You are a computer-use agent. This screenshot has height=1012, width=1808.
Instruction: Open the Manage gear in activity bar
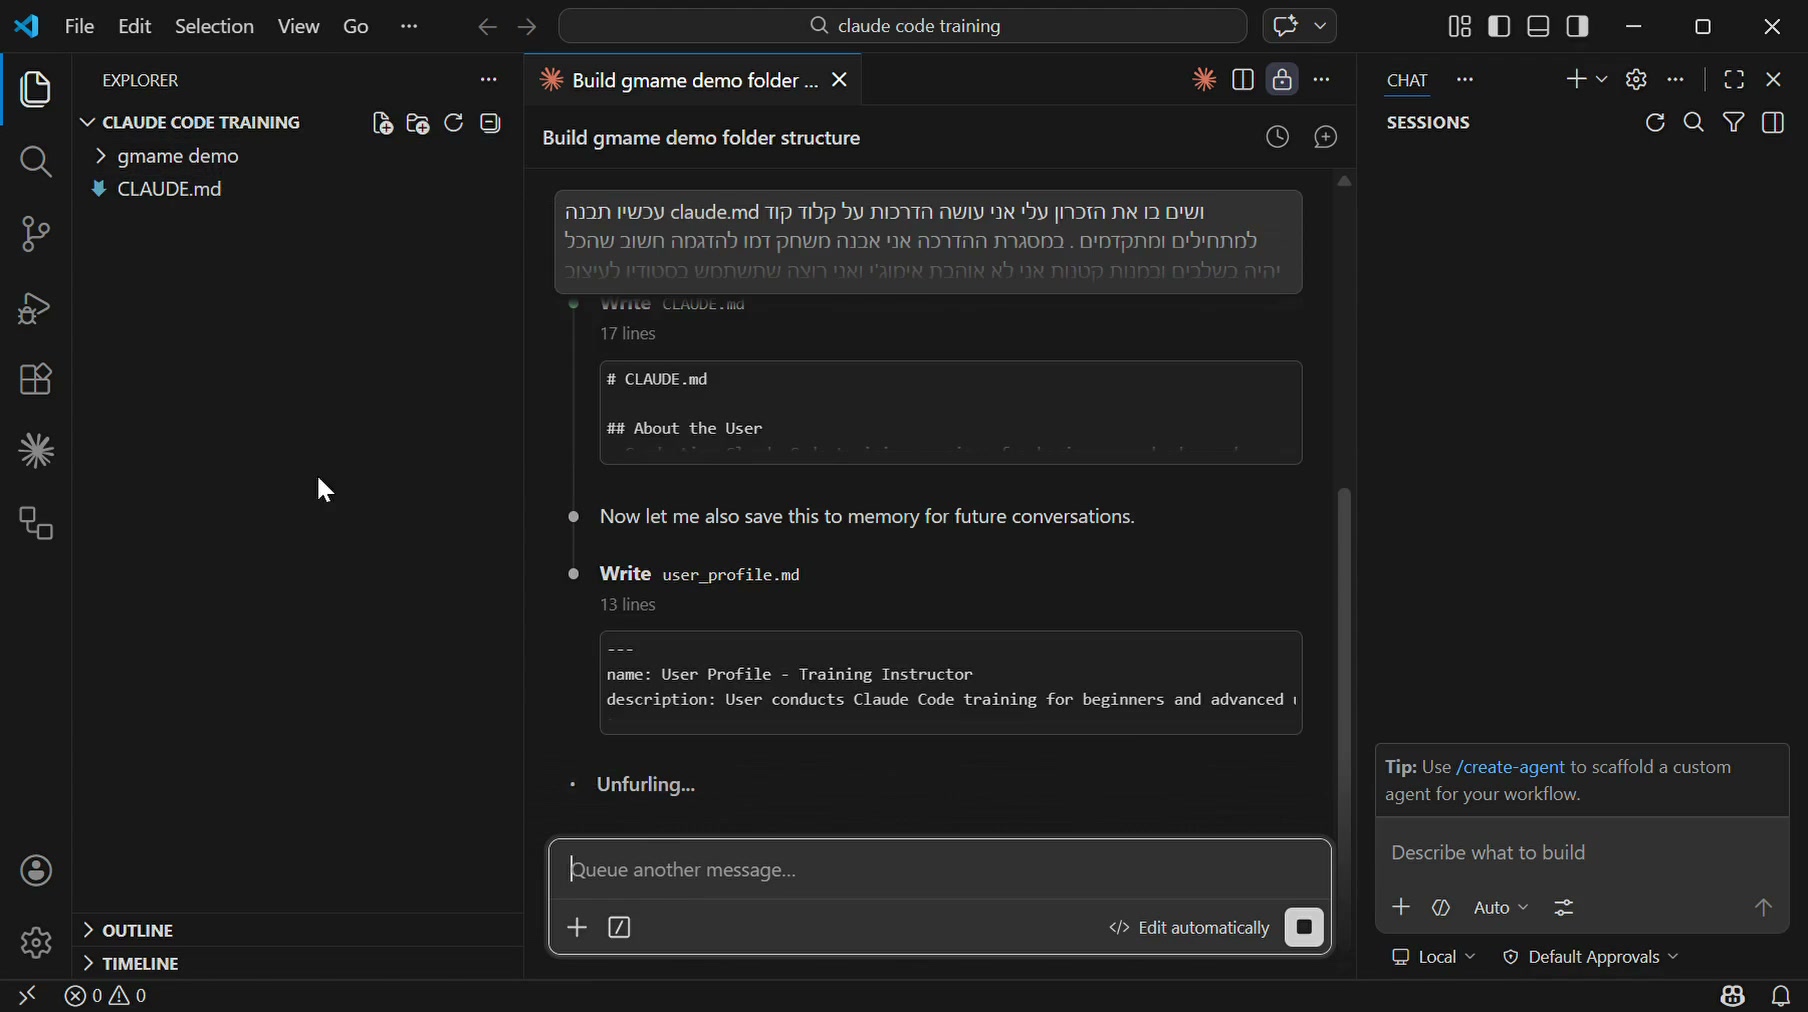pos(36,943)
